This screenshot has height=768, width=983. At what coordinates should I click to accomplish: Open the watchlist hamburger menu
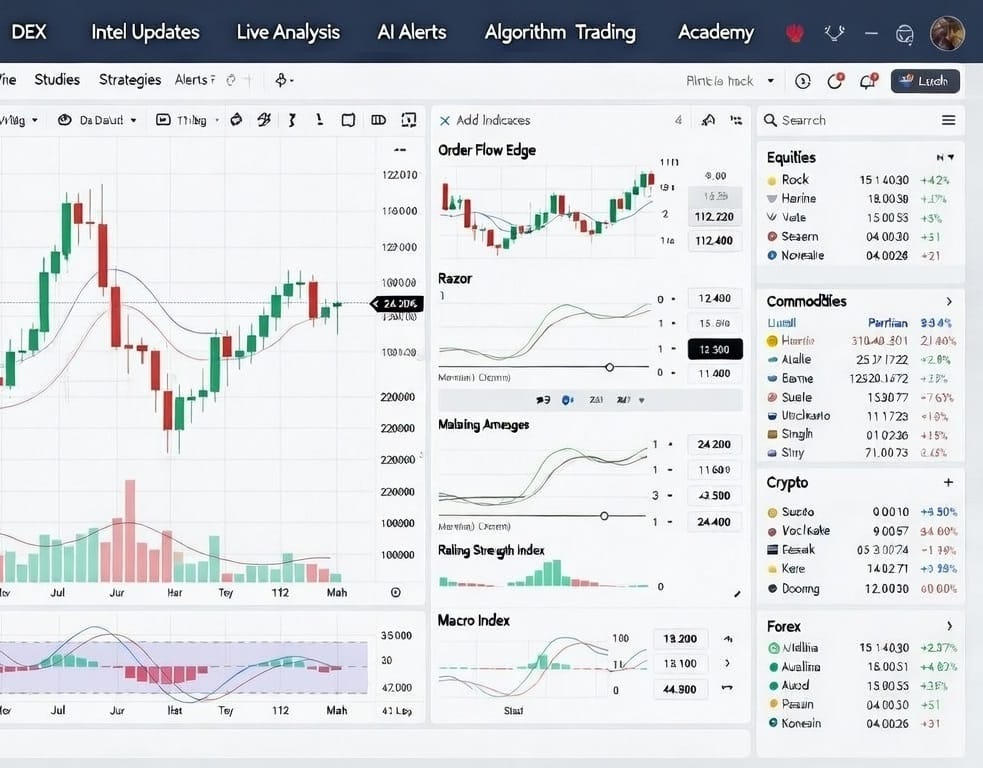pyautogui.click(x=949, y=120)
